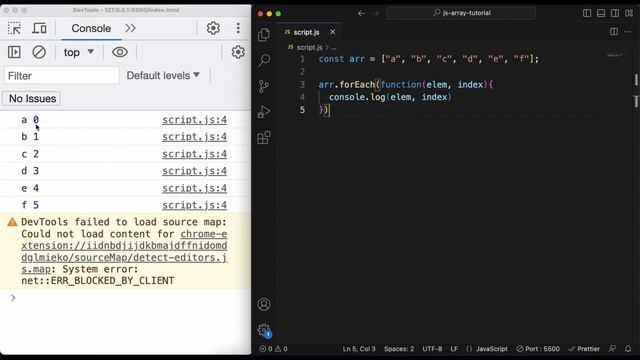Open Default levels log dropdown
Image resolution: width=640 pixels, height=360 pixels.
[163, 75]
